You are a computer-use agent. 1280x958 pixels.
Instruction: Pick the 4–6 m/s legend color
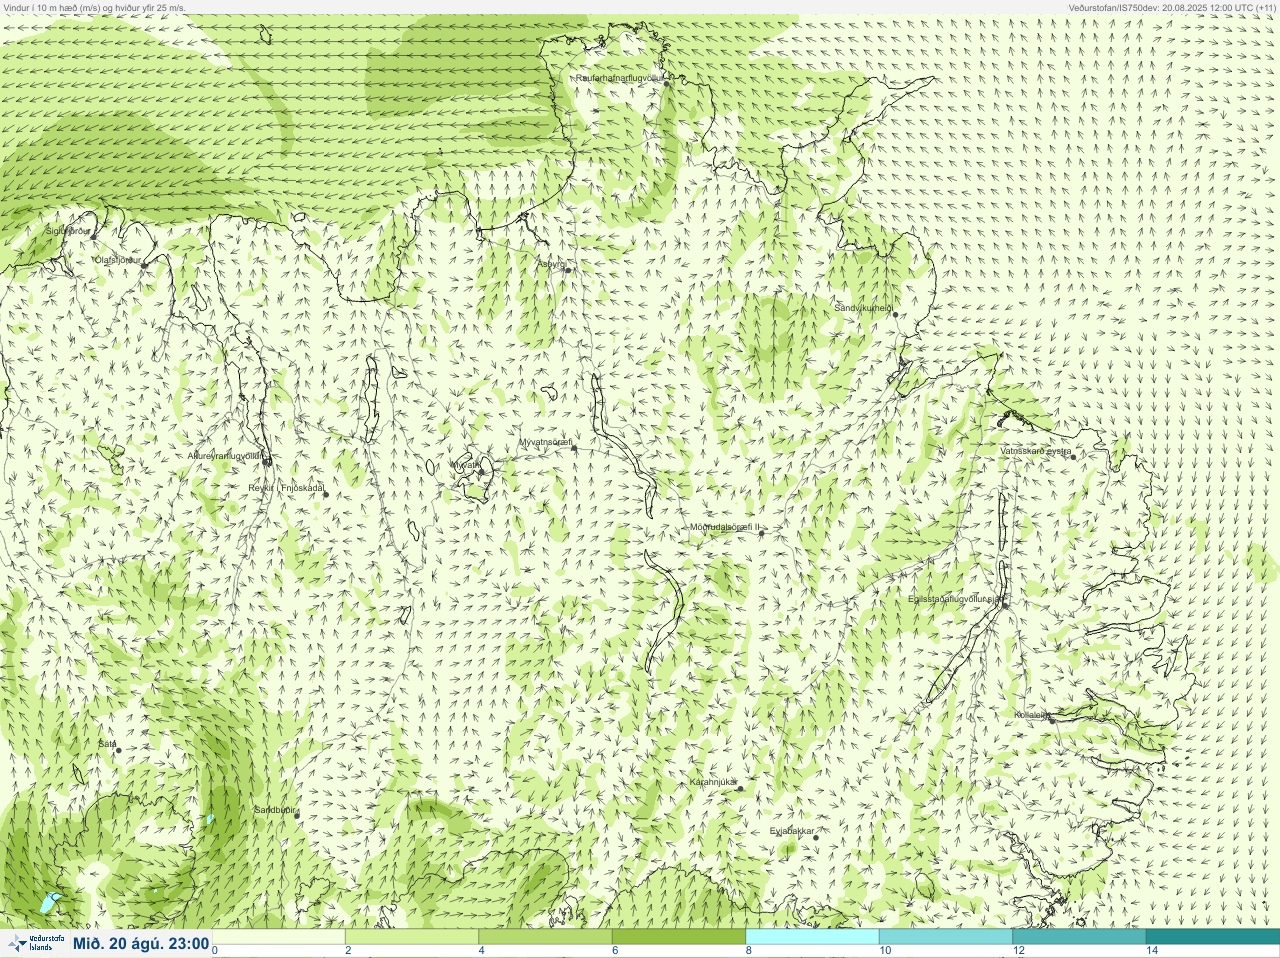pos(546,937)
